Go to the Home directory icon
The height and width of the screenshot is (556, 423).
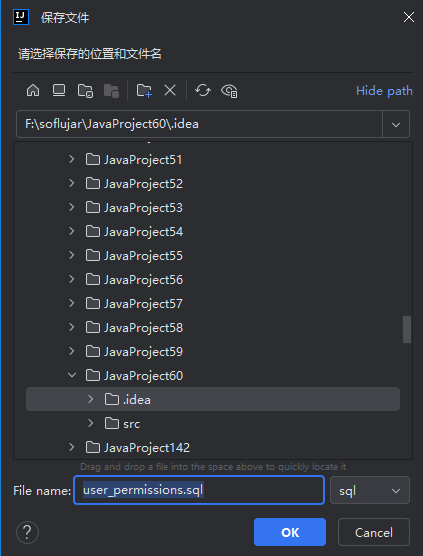(x=33, y=90)
